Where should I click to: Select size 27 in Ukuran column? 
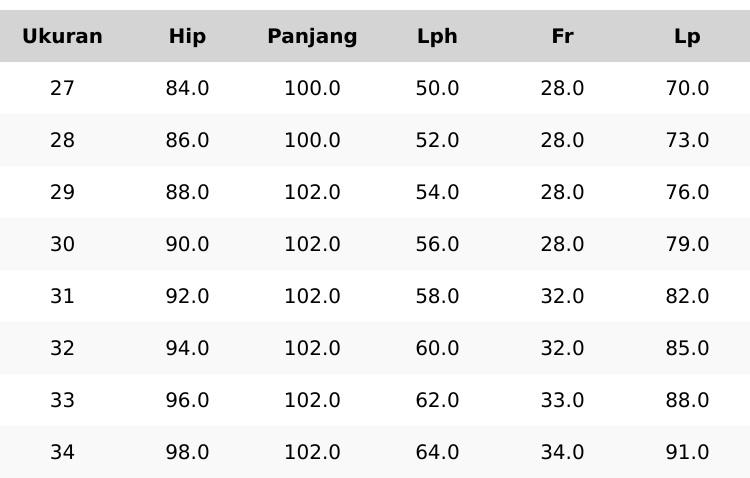(x=62, y=89)
